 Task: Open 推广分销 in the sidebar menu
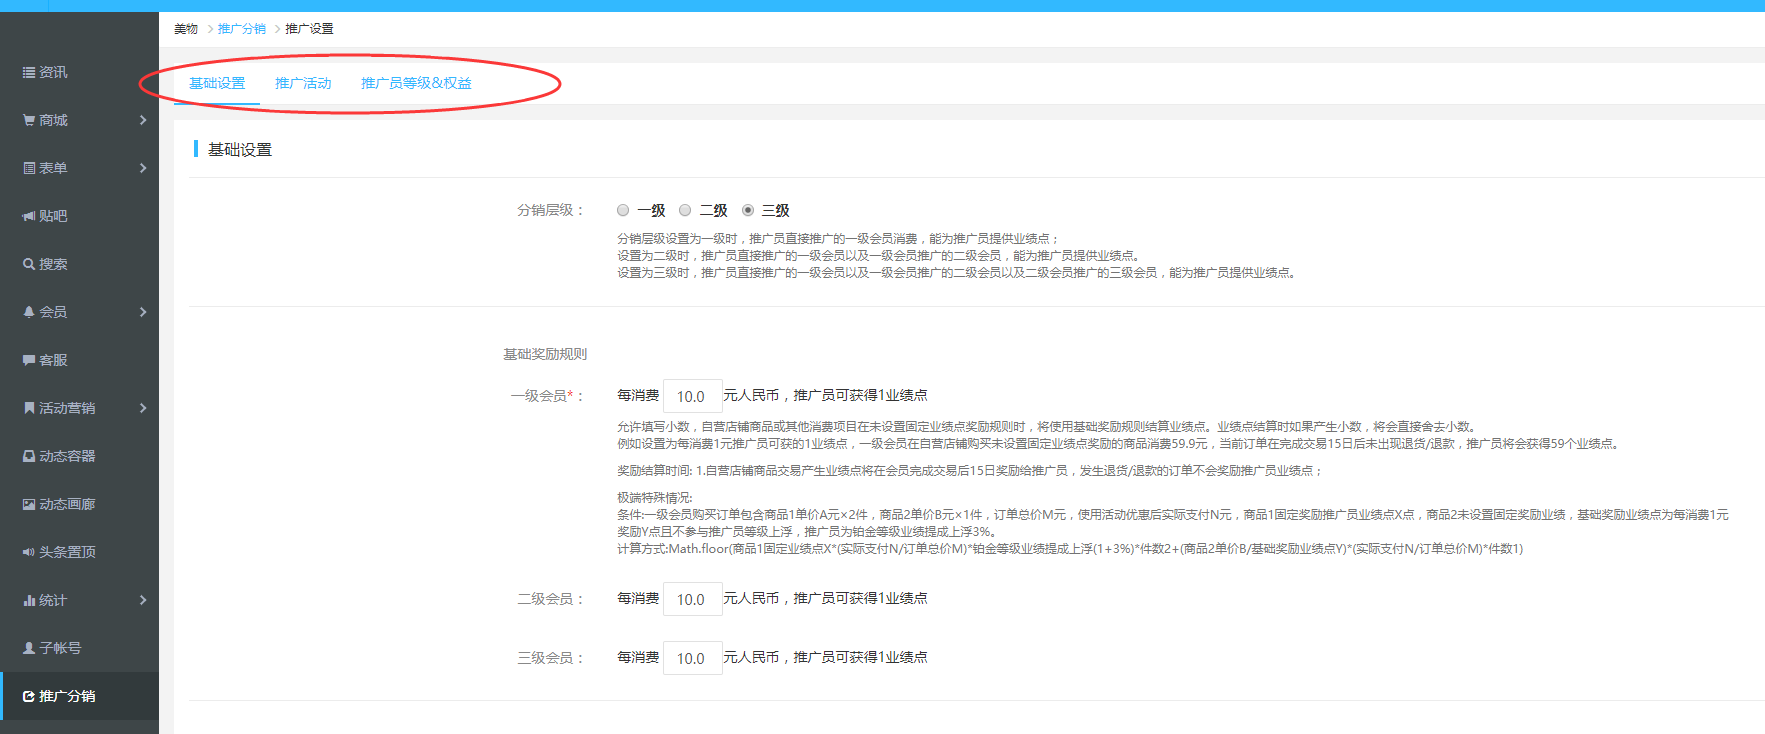pos(67,696)
